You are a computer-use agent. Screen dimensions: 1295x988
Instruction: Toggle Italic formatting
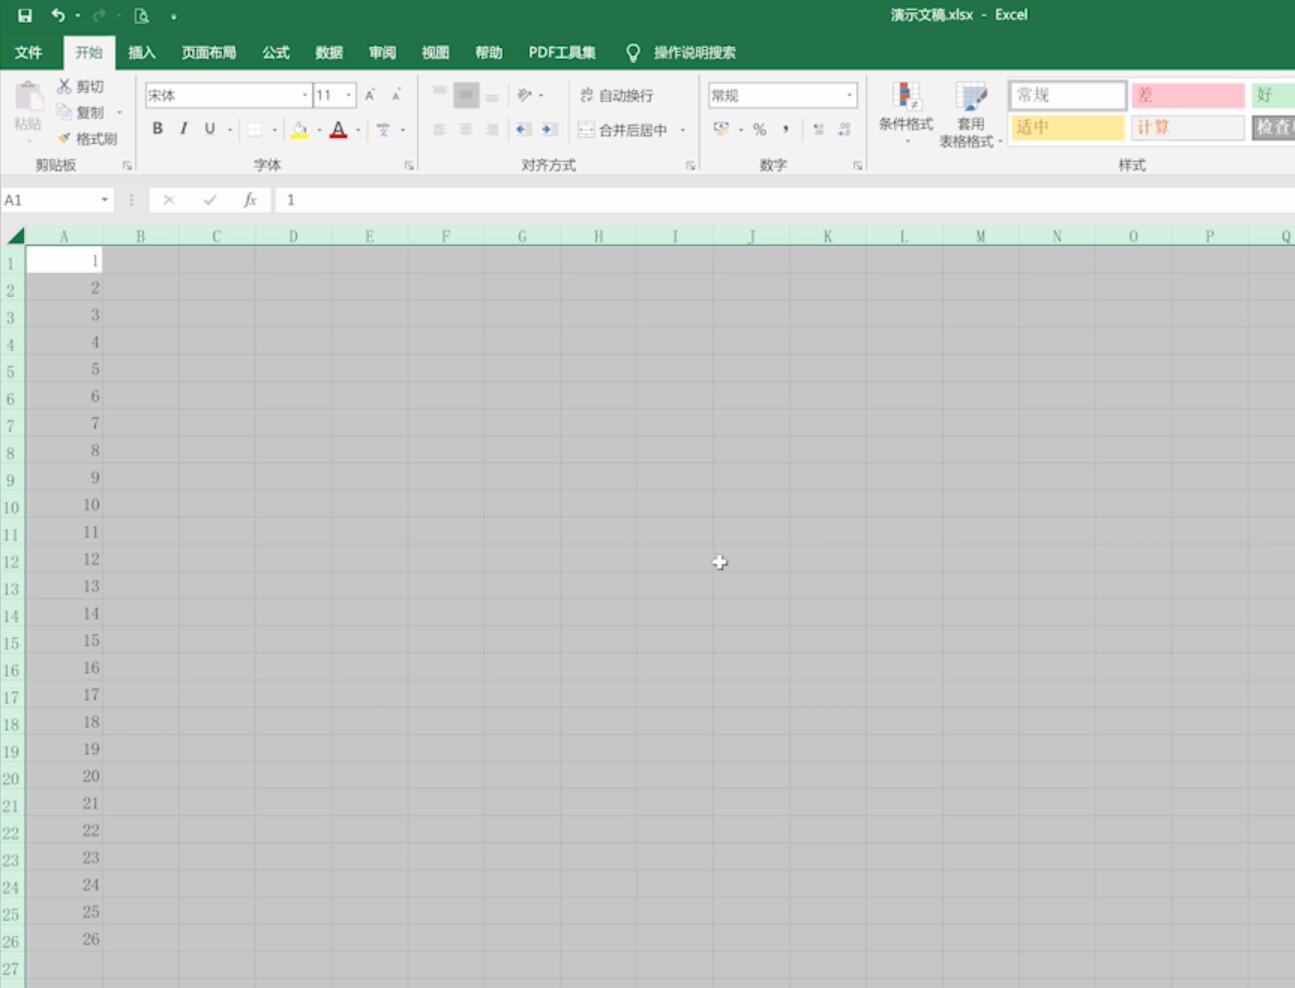point(183,128)
